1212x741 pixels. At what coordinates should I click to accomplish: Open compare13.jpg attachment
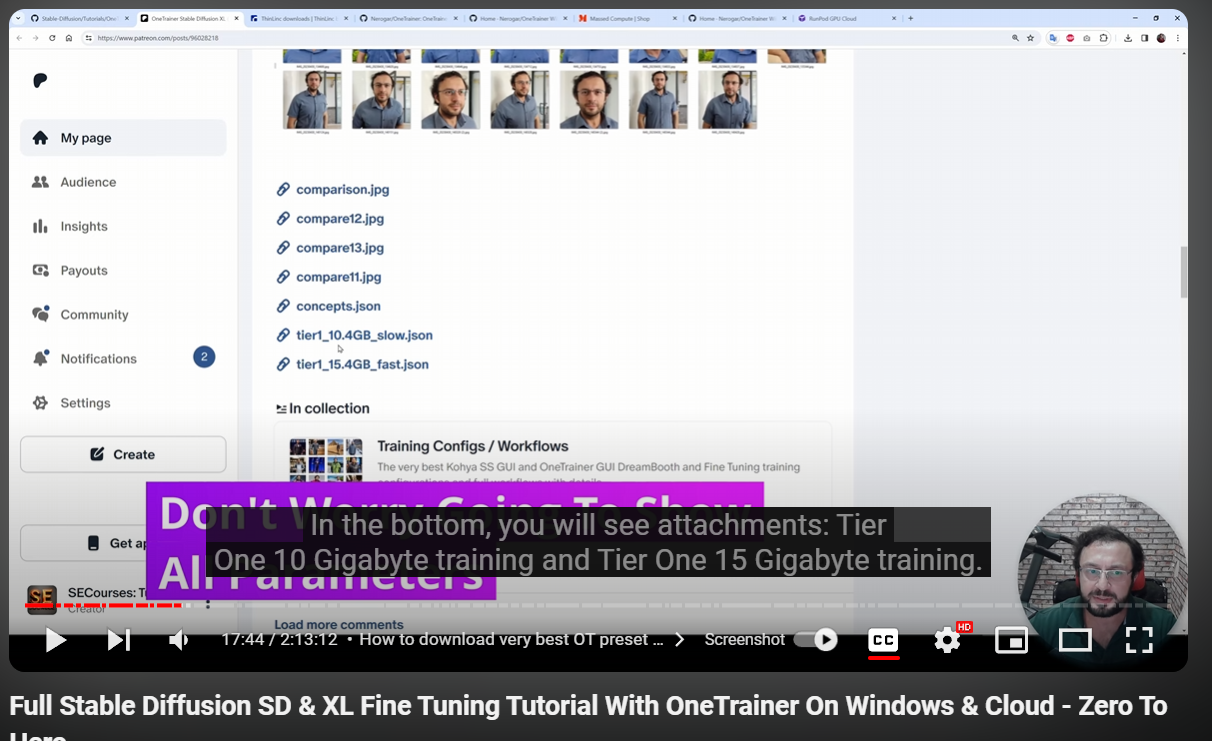point(340,248)
